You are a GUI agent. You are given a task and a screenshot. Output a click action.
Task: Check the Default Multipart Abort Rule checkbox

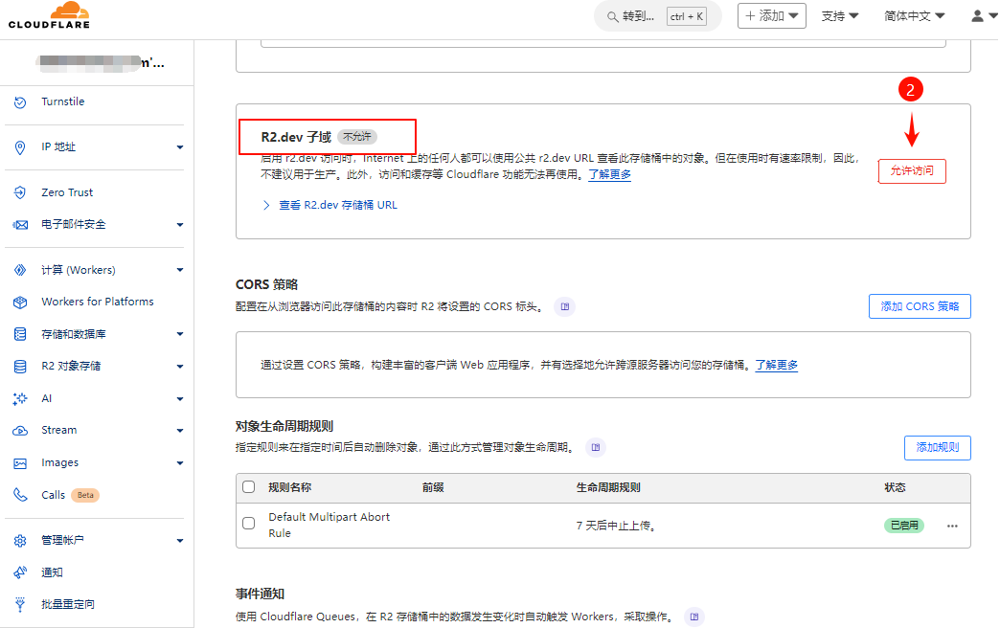(x=249, y=523)
